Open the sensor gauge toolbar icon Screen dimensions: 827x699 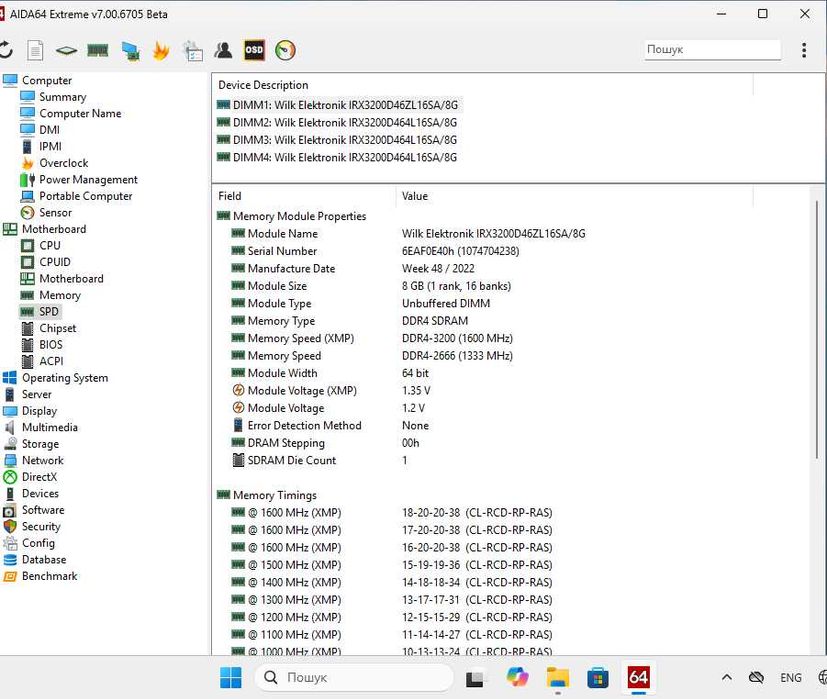click(x=285, y=50)
